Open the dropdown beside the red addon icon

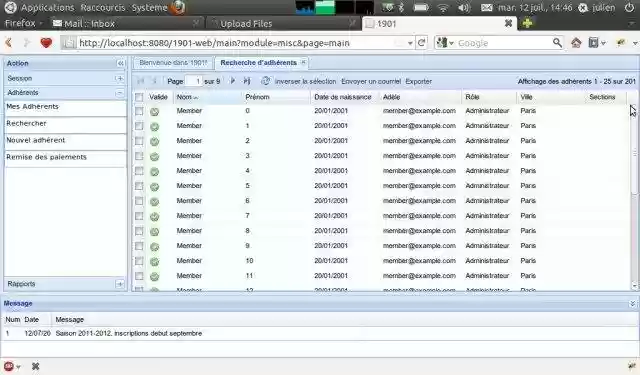[x=18, y=366]
